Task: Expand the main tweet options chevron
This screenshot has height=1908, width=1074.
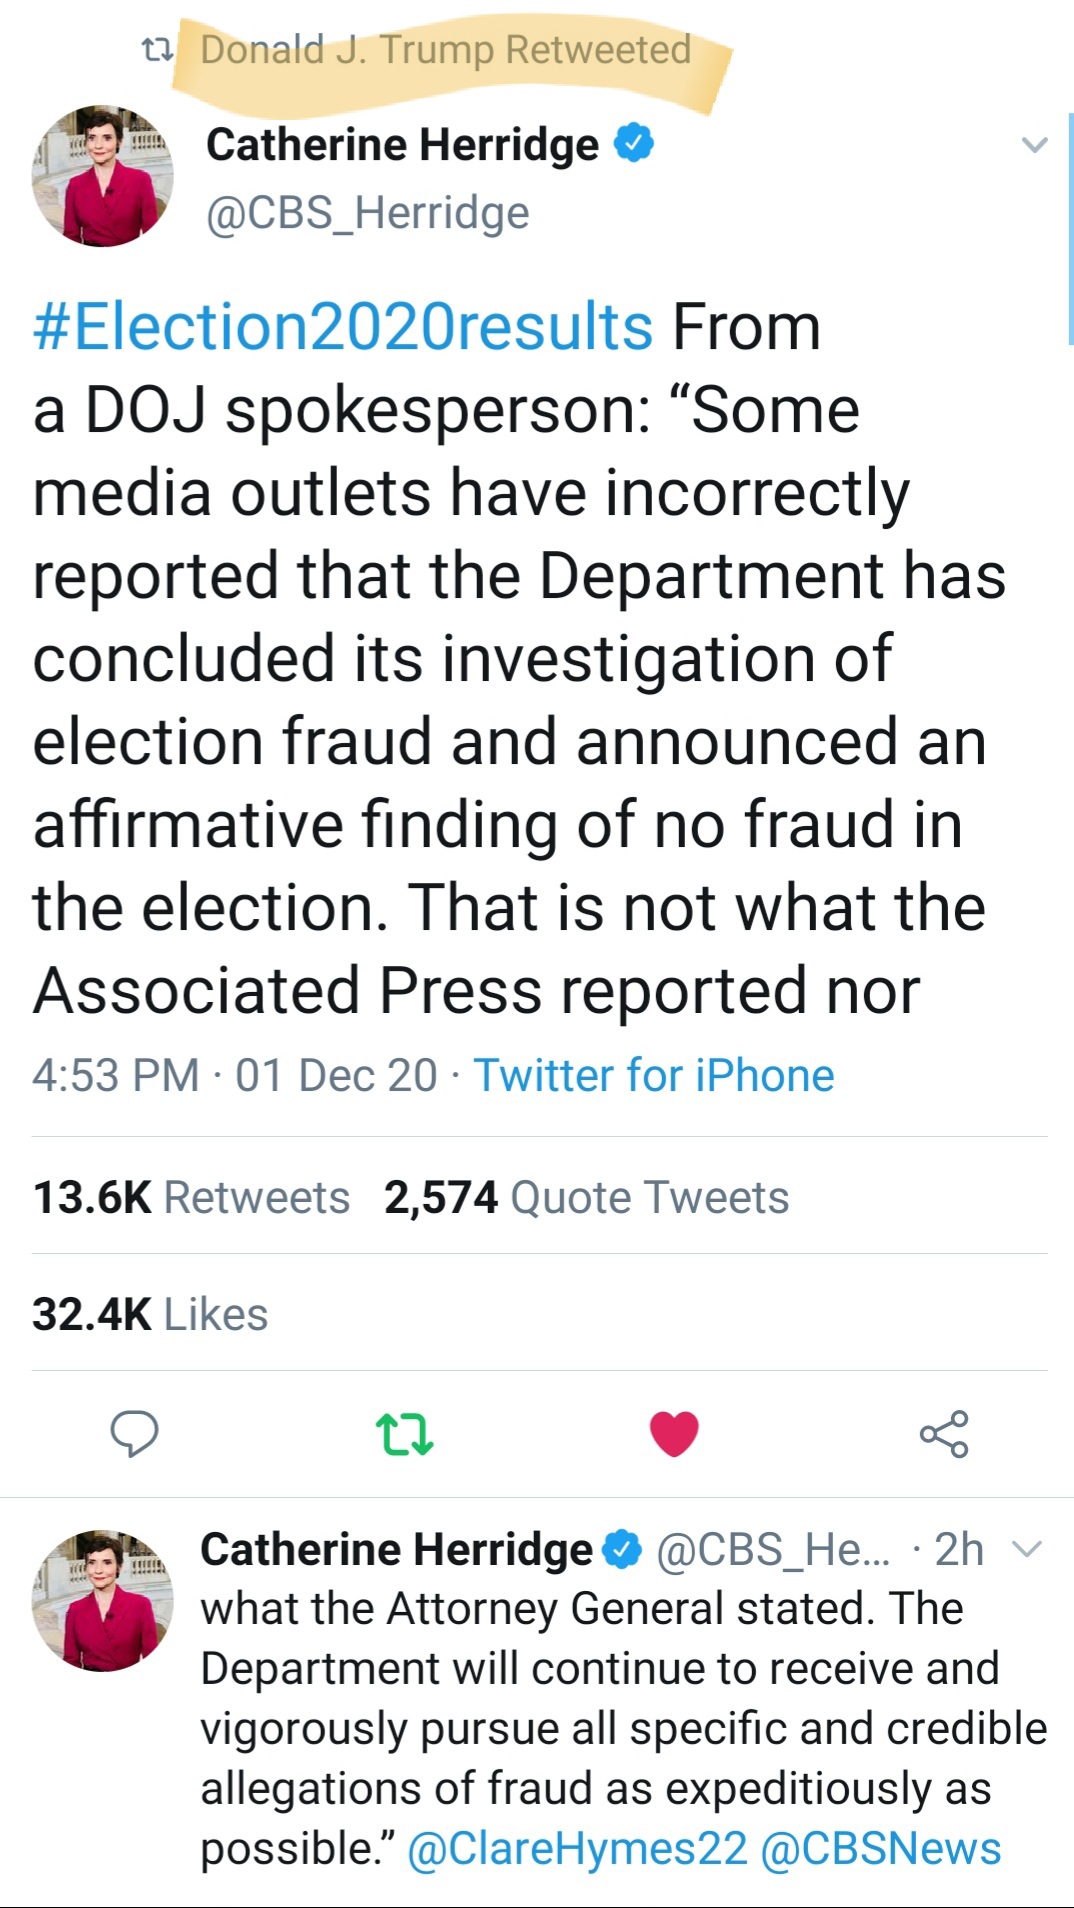Action: (1034, 145)
